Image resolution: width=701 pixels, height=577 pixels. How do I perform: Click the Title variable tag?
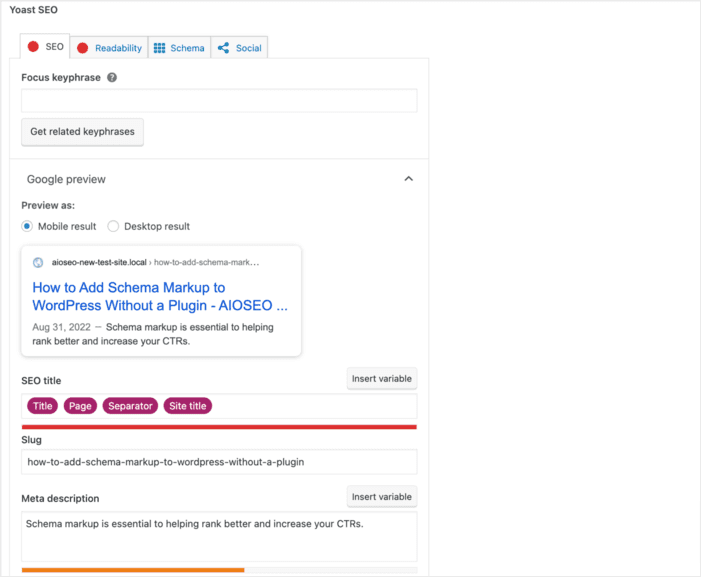(x=42, y=406)
